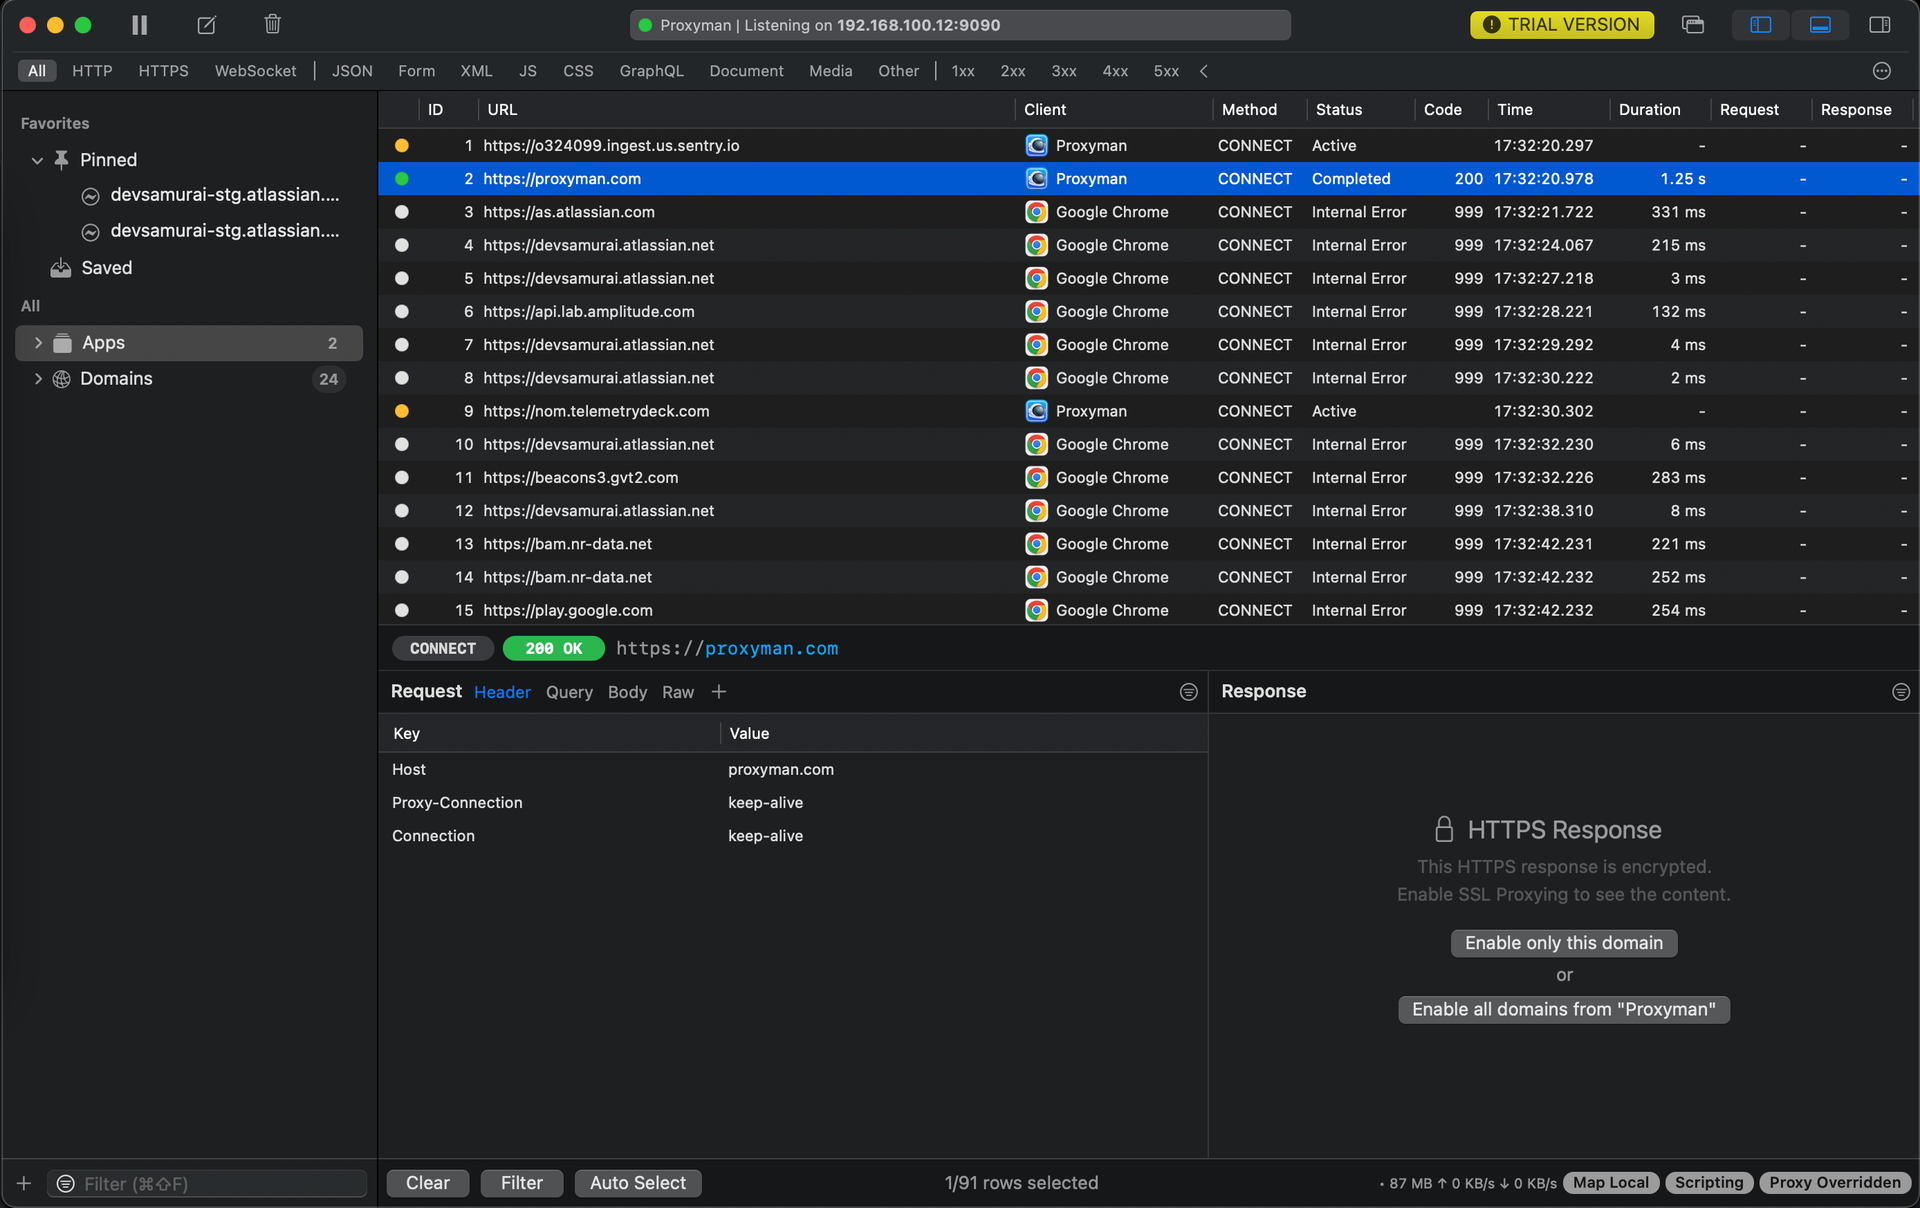The height and width of the screenshot is (1208, 1920).
Task: Open Scripting tool
Action: (1709, 1183)
